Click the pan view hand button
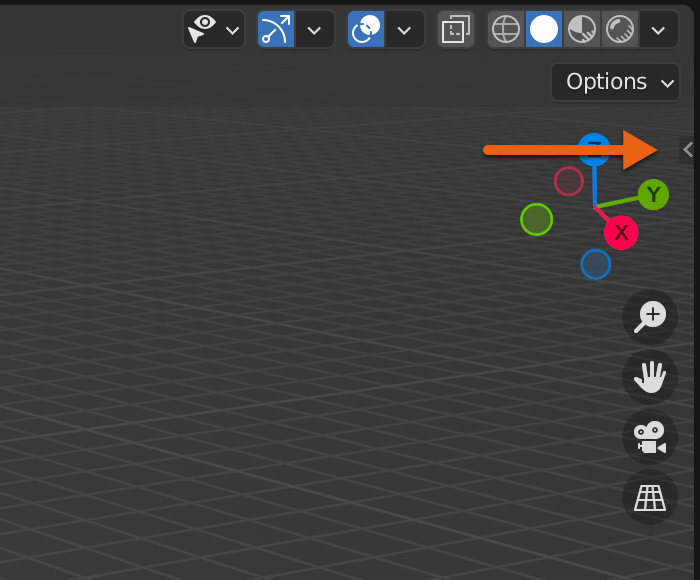Screen dimensions: 700x580 (650, 377)
